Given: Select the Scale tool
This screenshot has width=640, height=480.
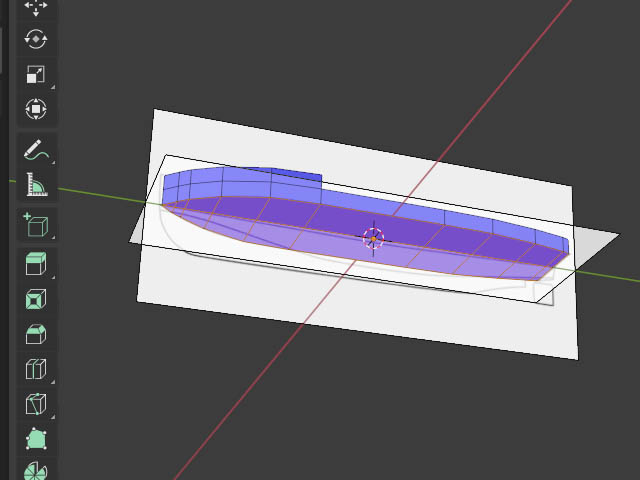Looking at the screenshot, I should [x=36, y=74].
